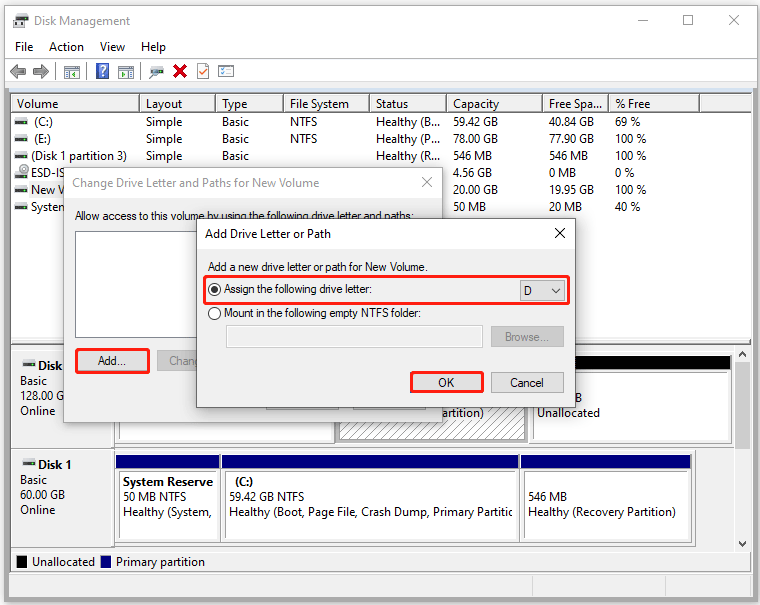The height and width of the screenshot is (605, 760).
Task: Click the NTFS folder path input field
Action: coord(354,336)
